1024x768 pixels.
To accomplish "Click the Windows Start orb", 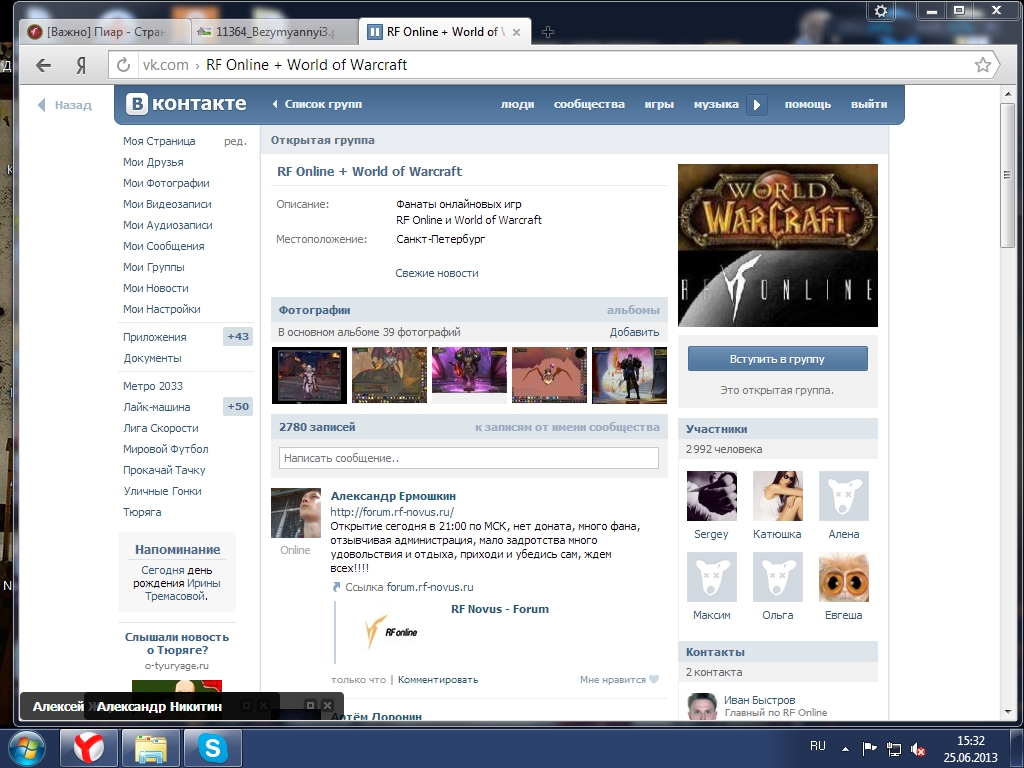I will pos(26,748).
